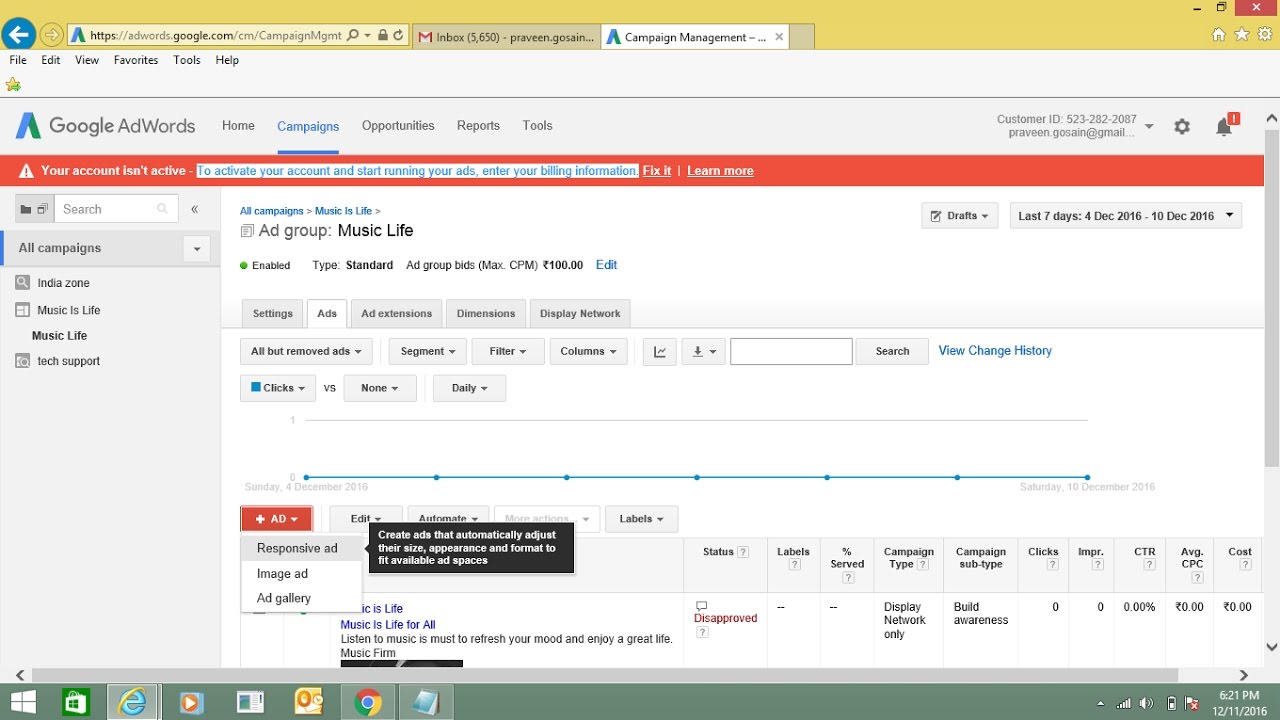1280x720 pixels.
Task: Click the browser Home icon
Action: coord(1218,35)
